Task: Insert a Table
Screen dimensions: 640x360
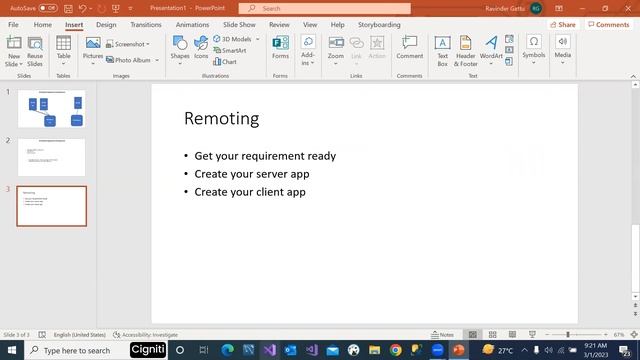Action: coord(63,51)
